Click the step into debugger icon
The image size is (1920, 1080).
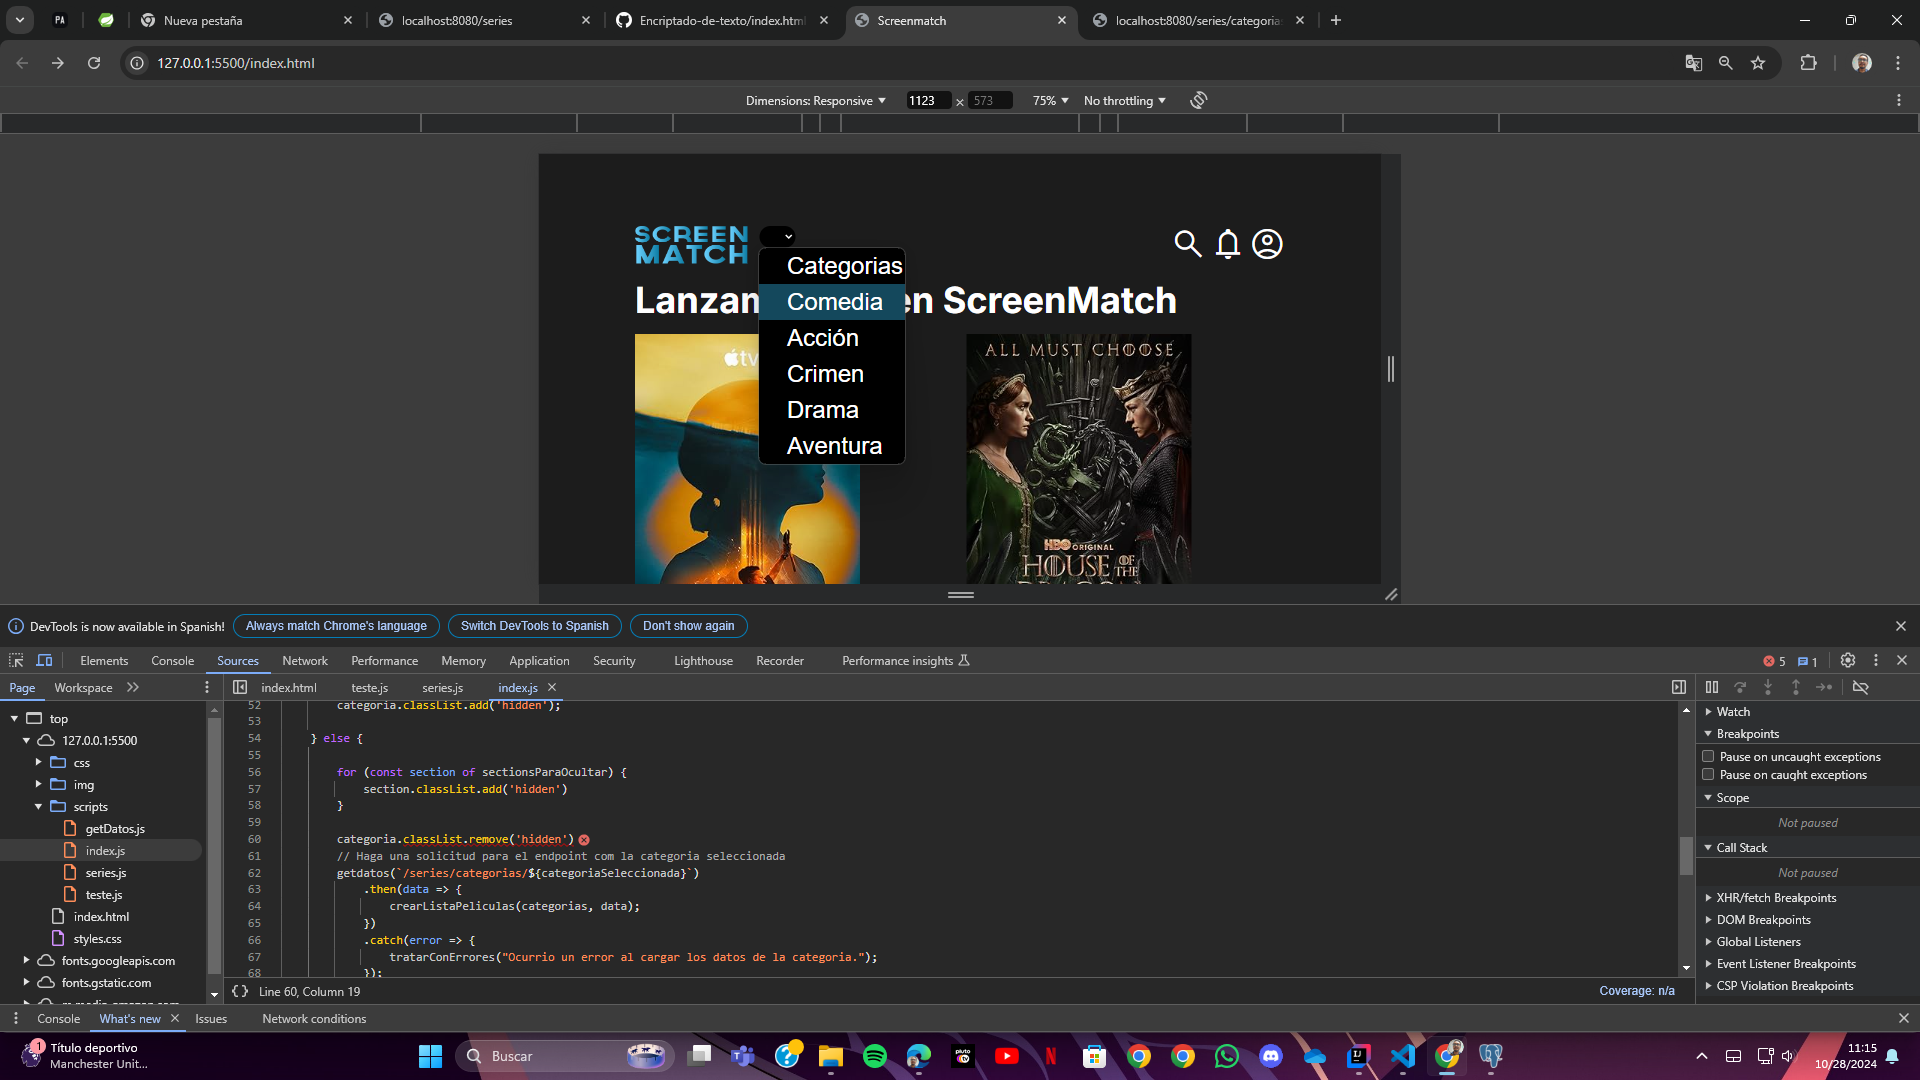coord(1768,687)
